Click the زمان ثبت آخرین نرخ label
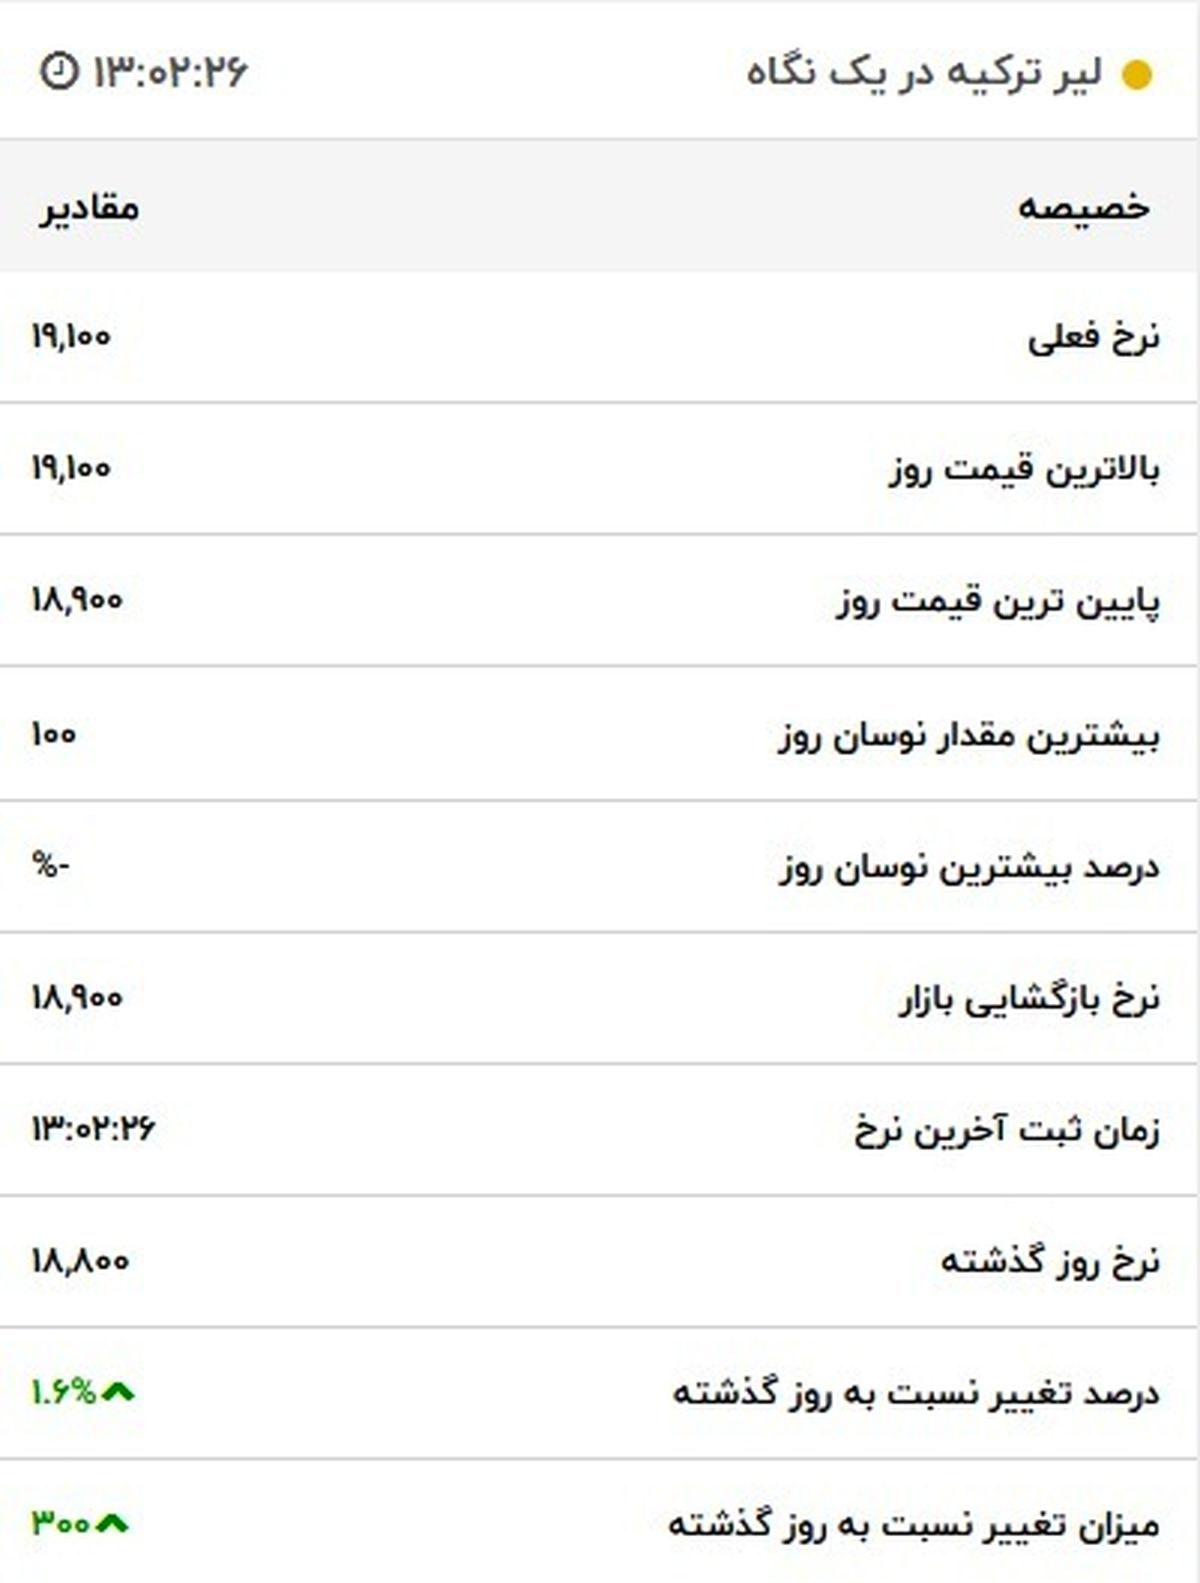 tap(1007, 1131)
